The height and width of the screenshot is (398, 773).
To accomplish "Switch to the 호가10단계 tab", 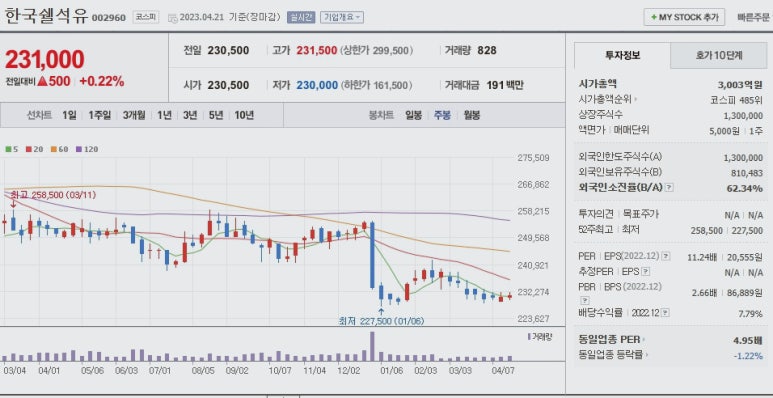I will coord(719,55).
